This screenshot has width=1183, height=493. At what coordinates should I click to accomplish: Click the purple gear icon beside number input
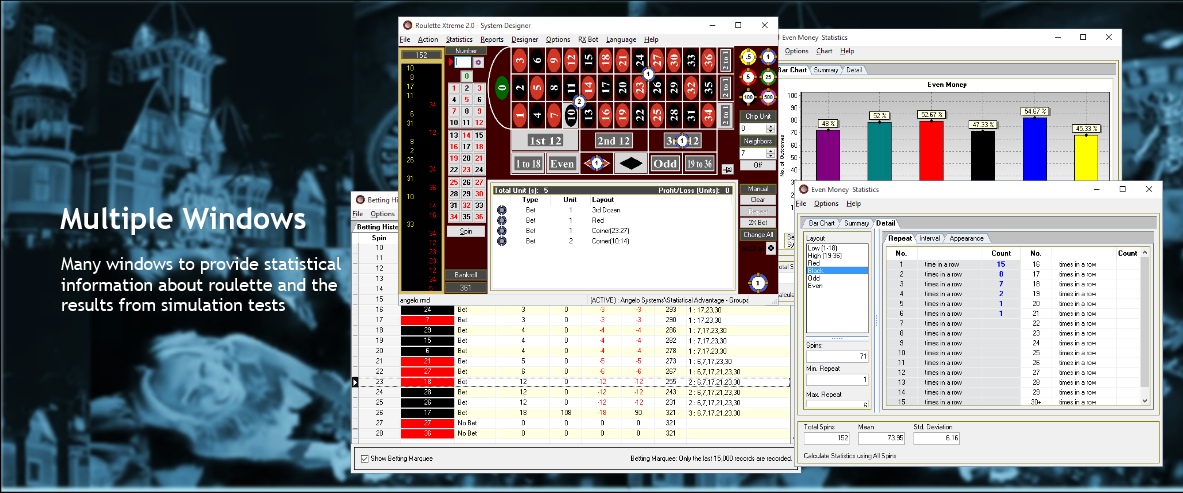[478, 62]
